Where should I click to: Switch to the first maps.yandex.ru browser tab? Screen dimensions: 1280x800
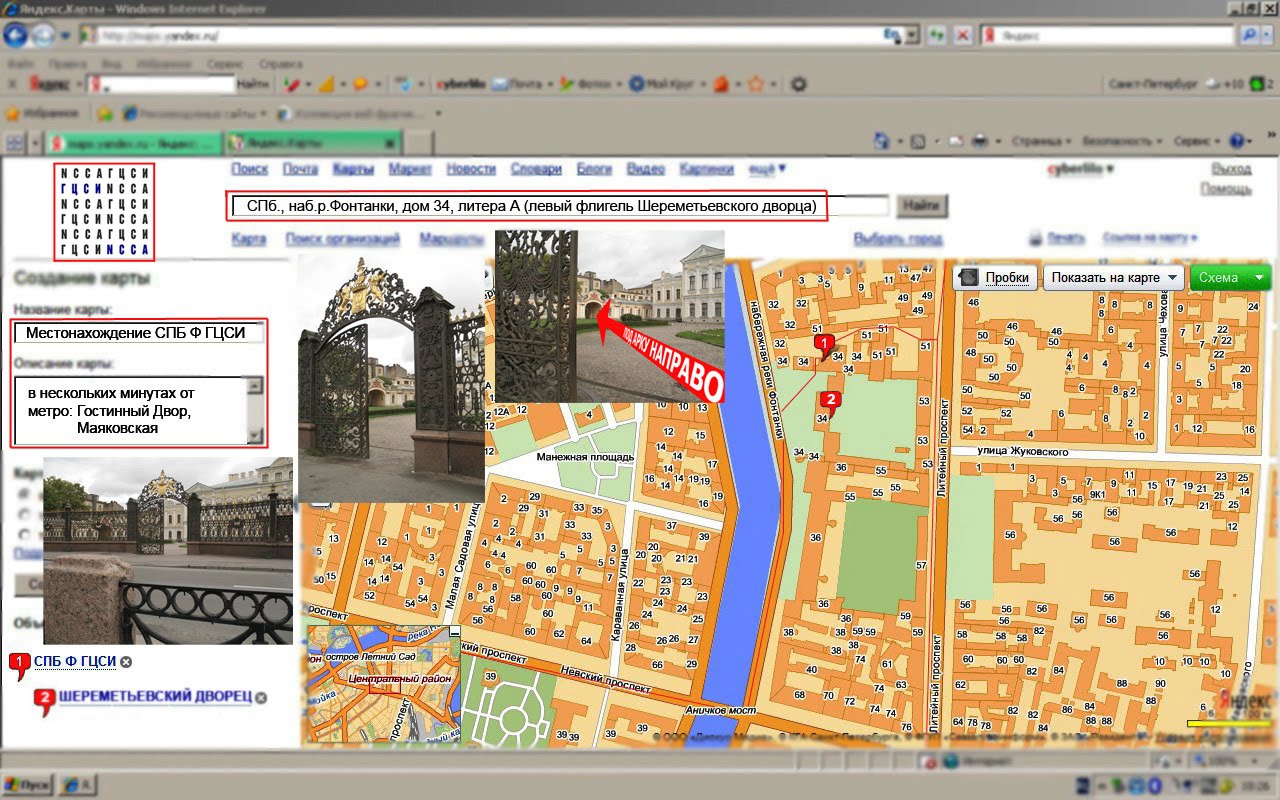coord(135,142)
